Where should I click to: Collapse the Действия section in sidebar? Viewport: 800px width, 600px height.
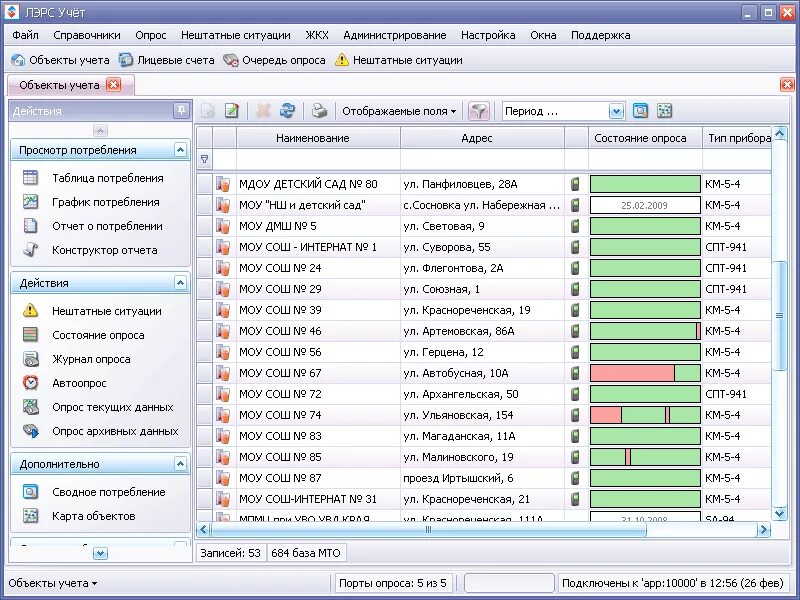[x=180, y=283]
